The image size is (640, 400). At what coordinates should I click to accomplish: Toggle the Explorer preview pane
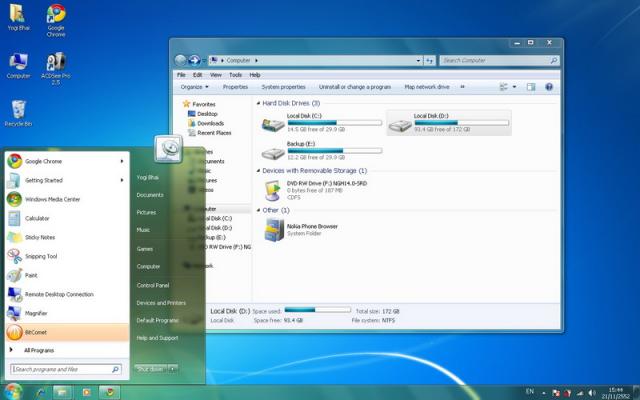click(531, 87)
